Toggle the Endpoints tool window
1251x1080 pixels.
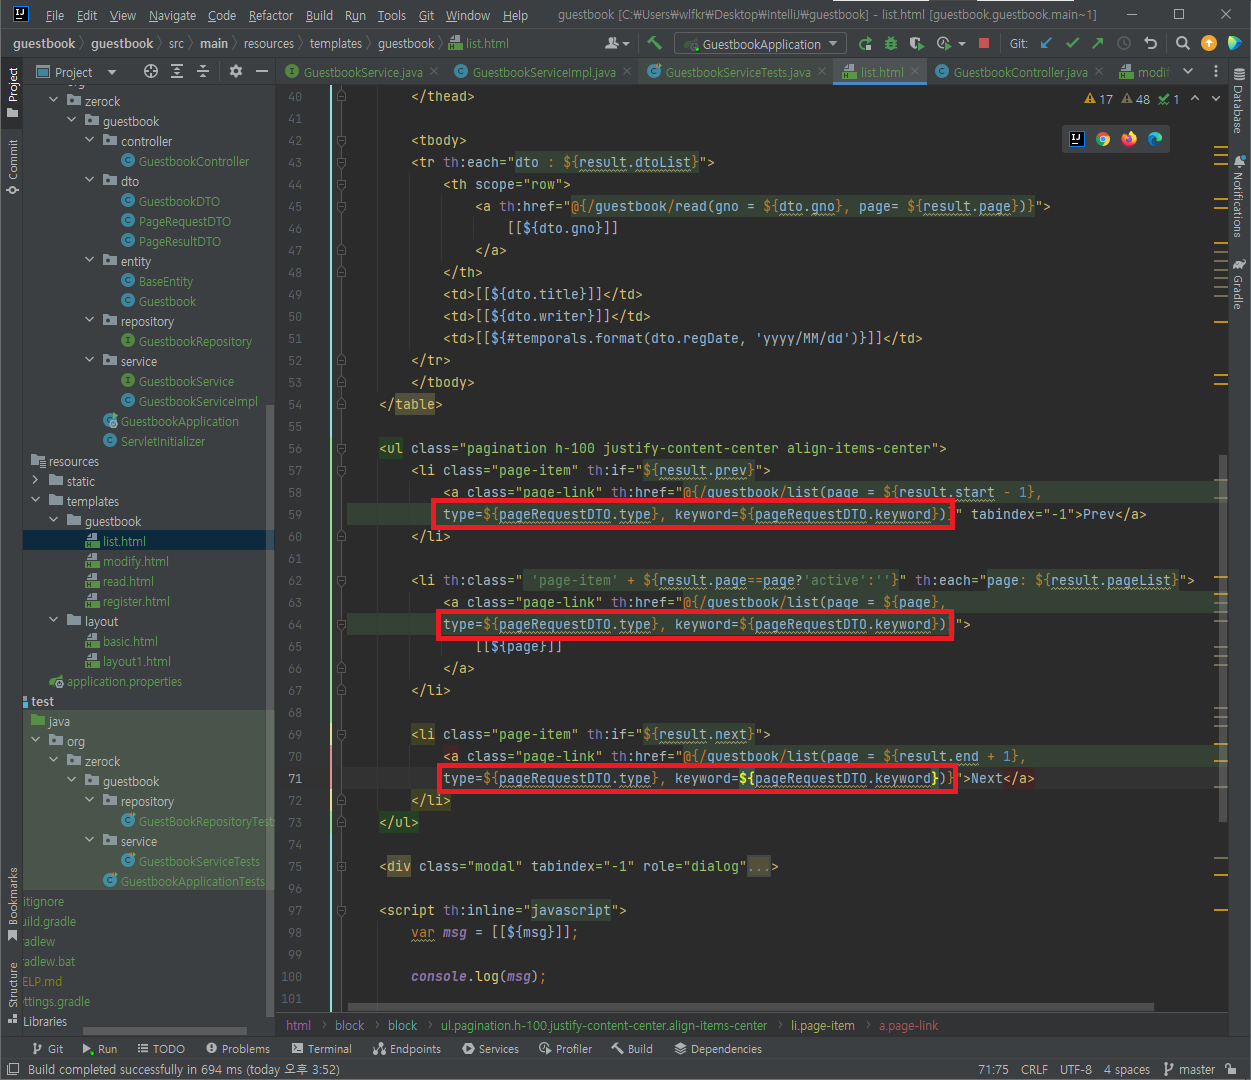[406, 1049]
